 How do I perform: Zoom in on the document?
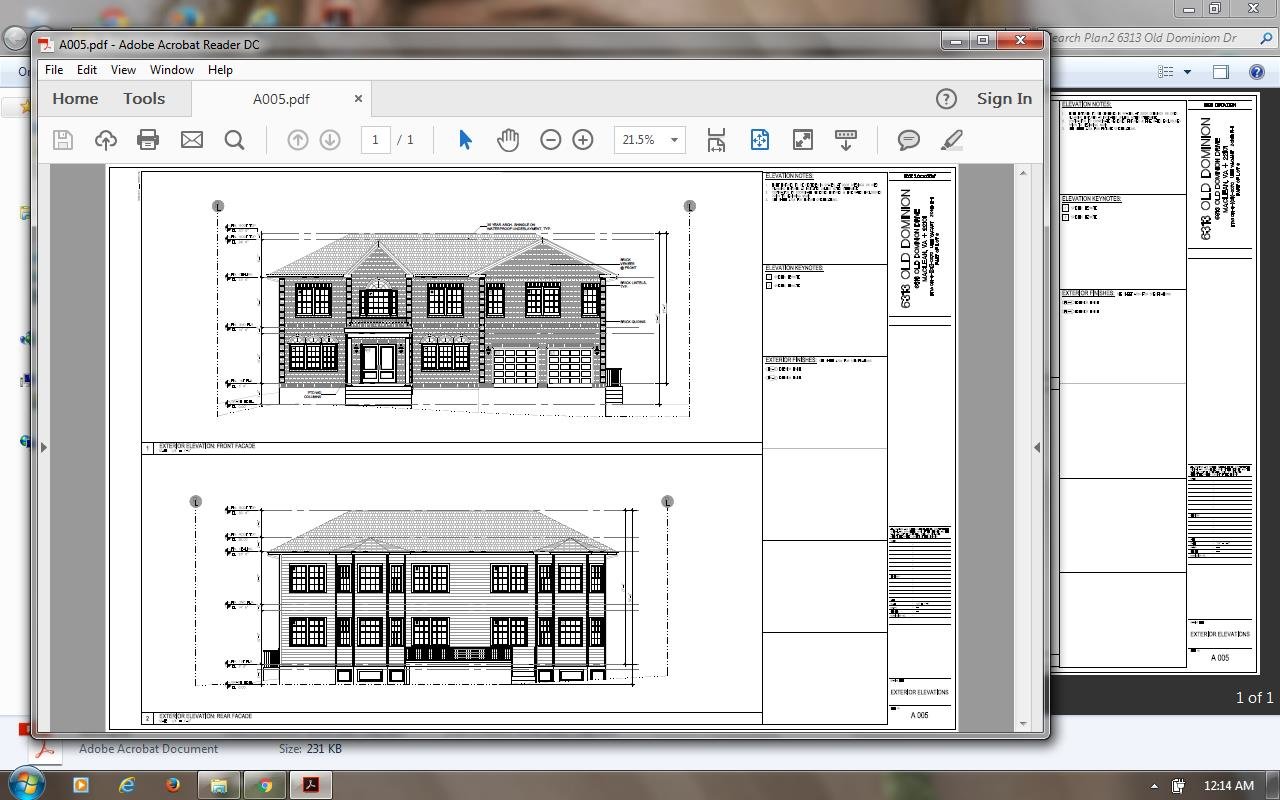pos(583,140)
